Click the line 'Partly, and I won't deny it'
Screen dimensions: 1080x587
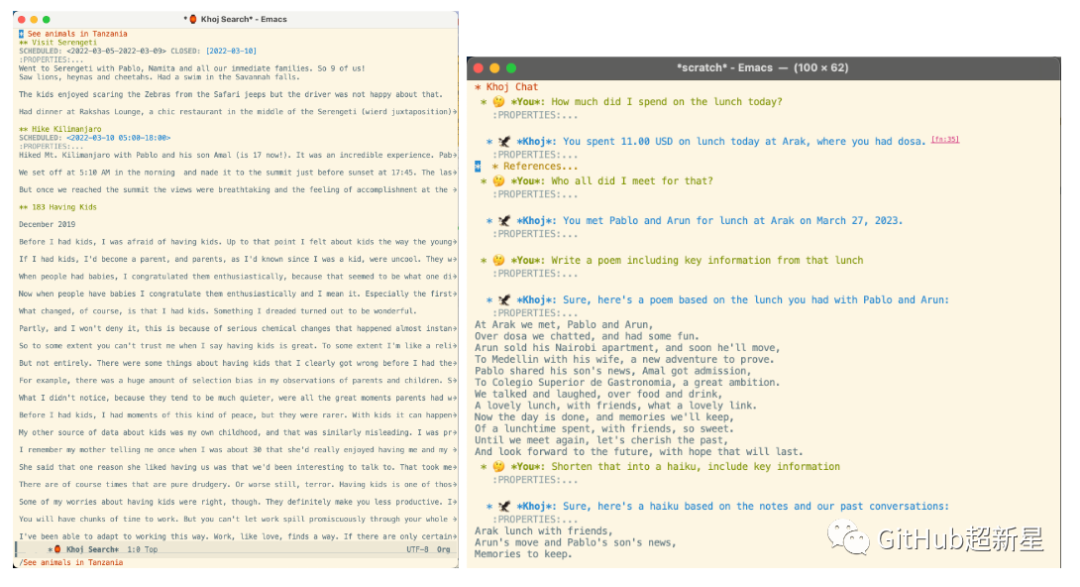[238, 329]
